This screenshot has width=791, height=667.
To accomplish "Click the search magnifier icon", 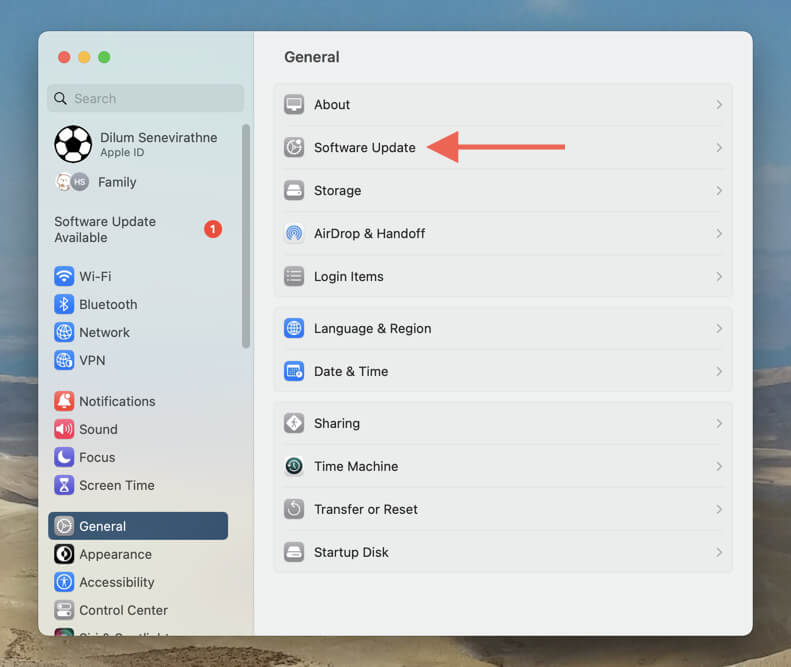I will pyautogui.click(x=60, y=98).
